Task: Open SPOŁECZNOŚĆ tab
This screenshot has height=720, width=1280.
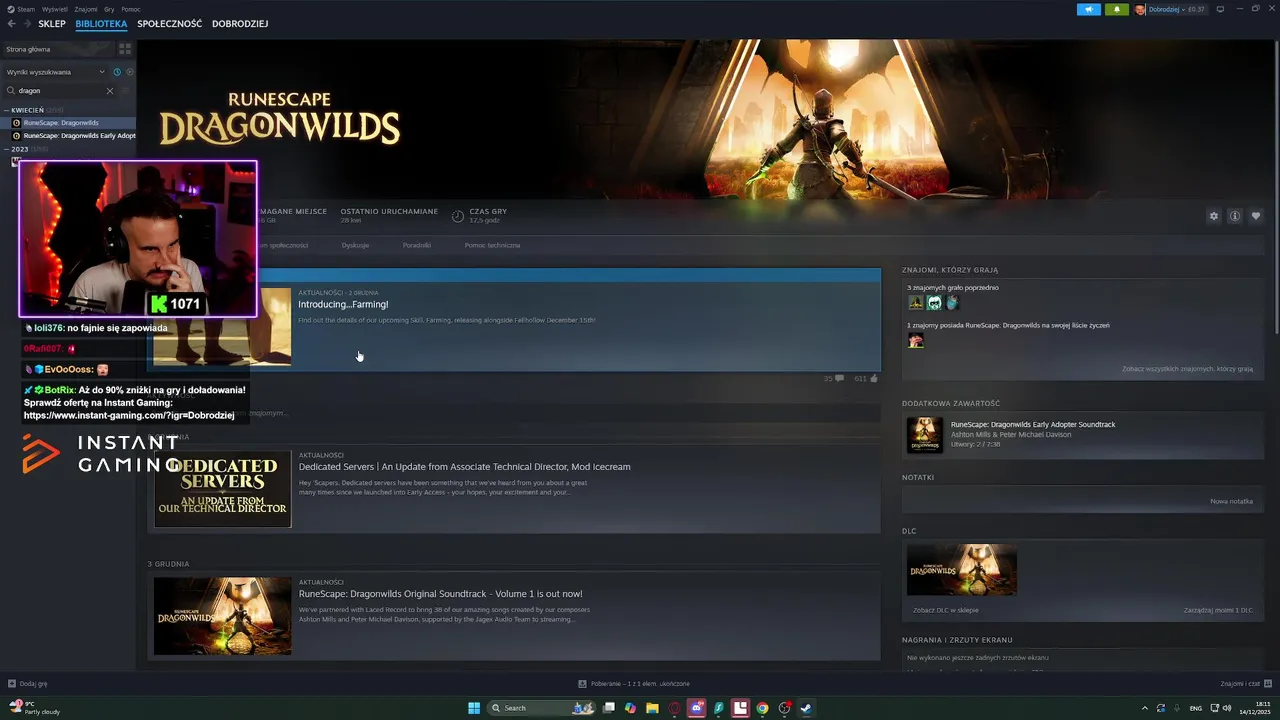Action: click(170, 24)
